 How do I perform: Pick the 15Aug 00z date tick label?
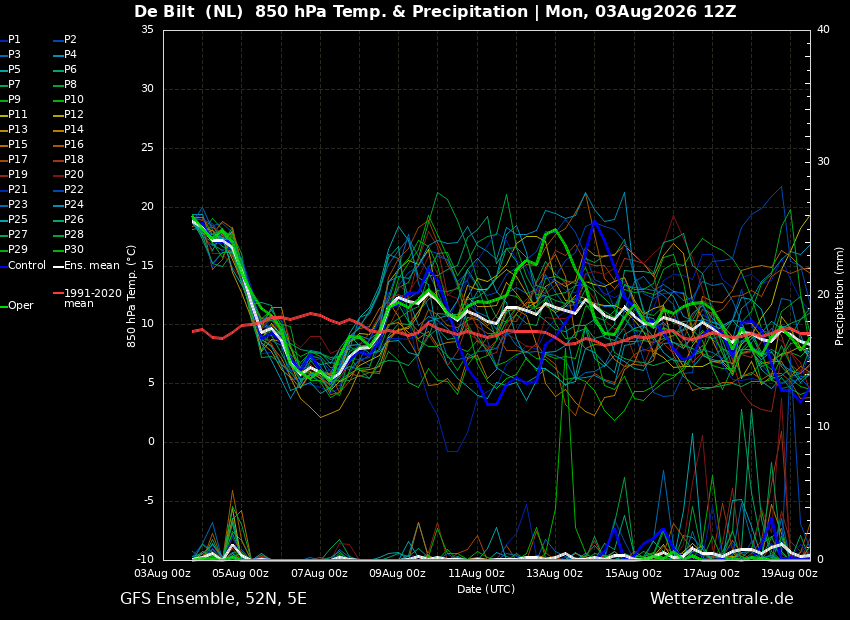coord(633,573)
